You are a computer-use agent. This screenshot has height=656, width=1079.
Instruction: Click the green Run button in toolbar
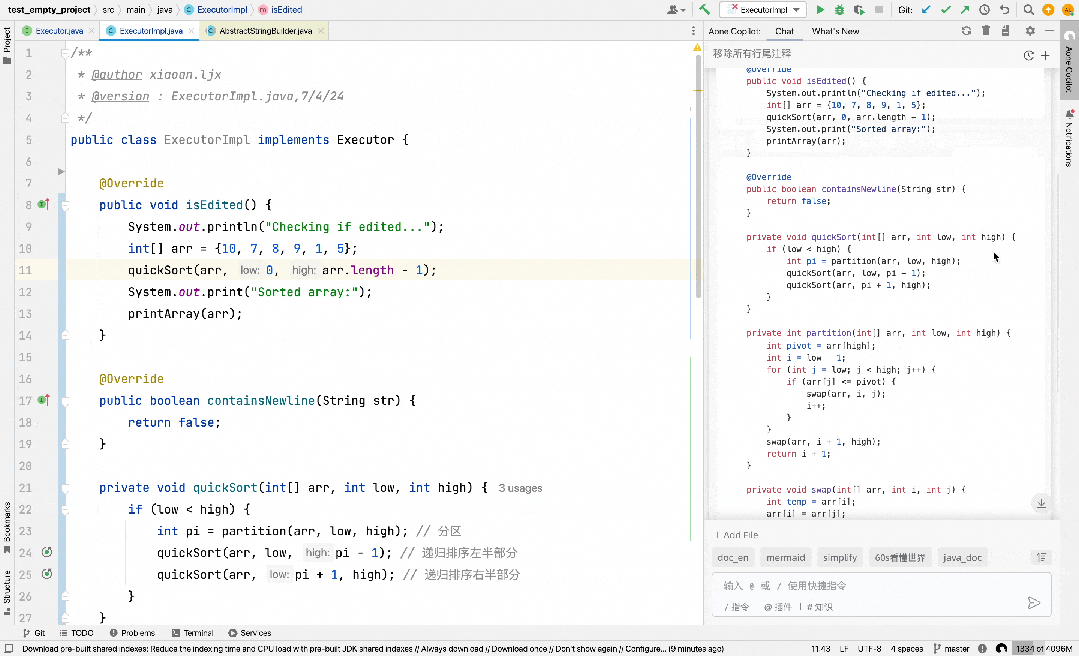(x=820, y=10)
